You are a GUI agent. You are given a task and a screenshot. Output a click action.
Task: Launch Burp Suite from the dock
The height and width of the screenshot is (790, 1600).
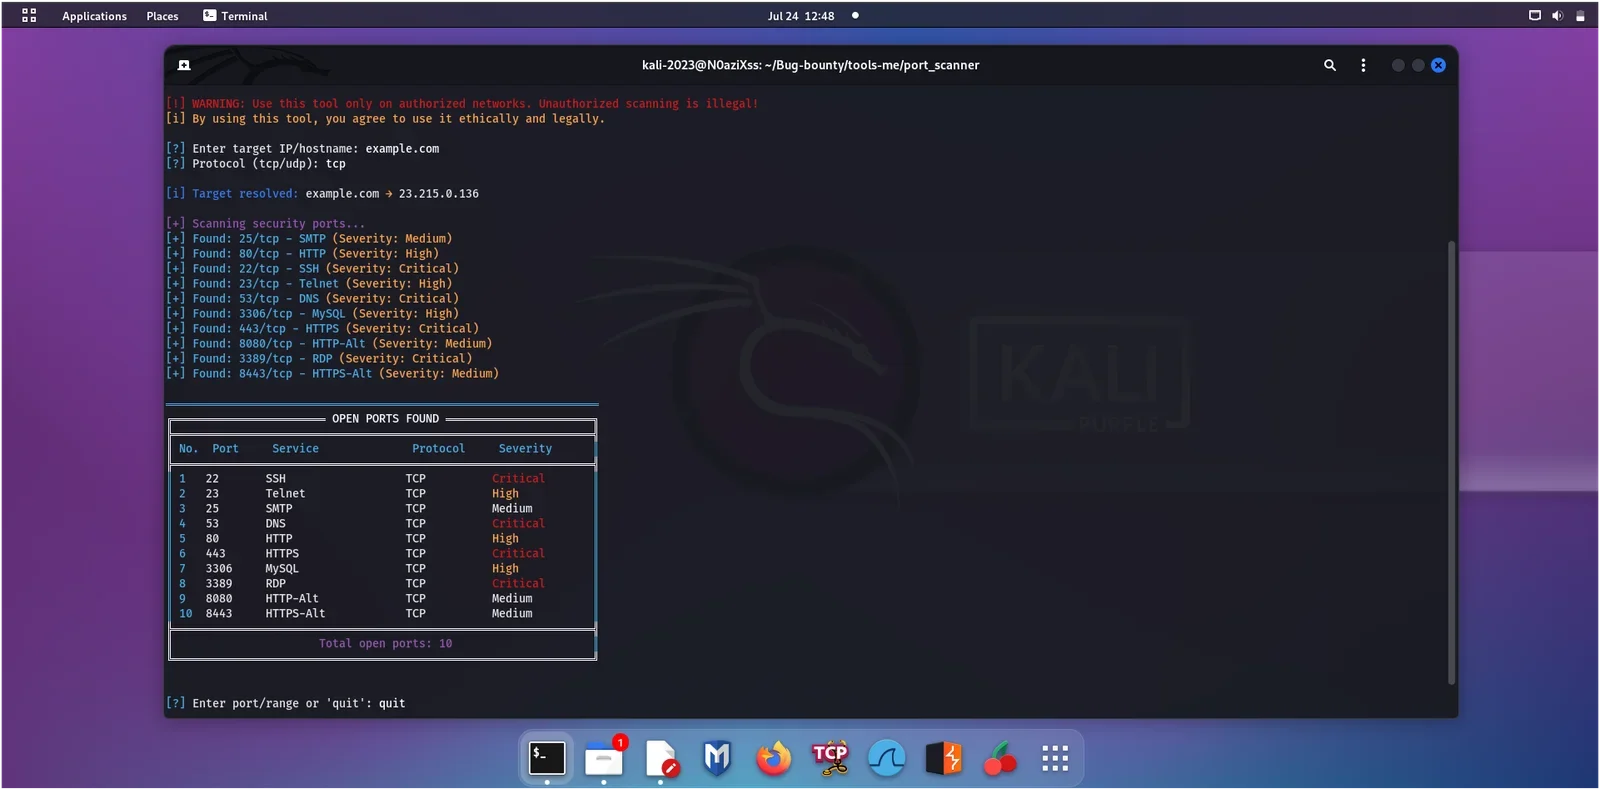coord(943,758)
